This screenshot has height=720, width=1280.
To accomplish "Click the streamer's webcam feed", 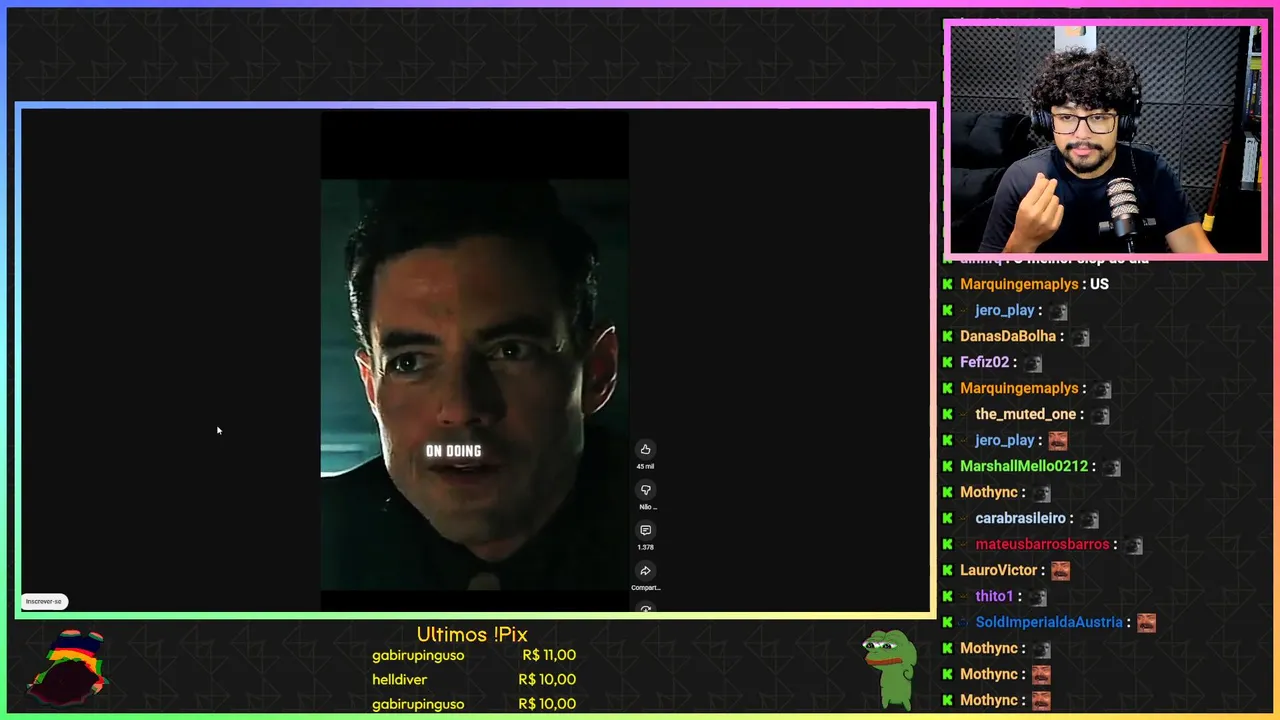I will pyautogui.click(x=1105, y=140).
